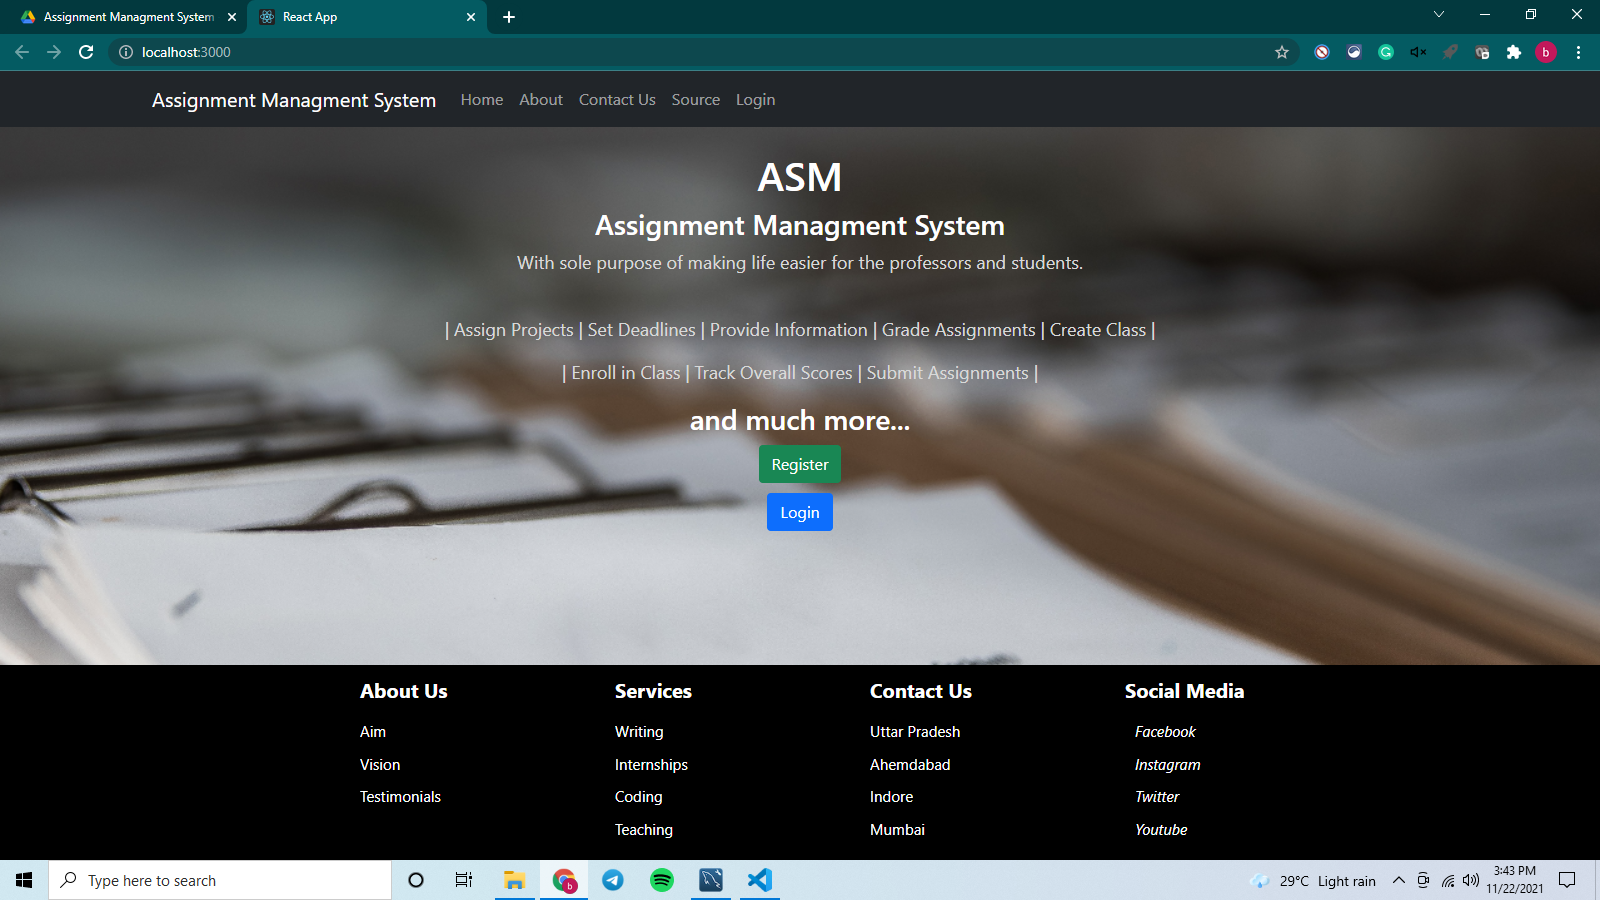Reload the page with the refresh icon
Viewport: 1600px width, 900px height.
click(x=86, y=52)
